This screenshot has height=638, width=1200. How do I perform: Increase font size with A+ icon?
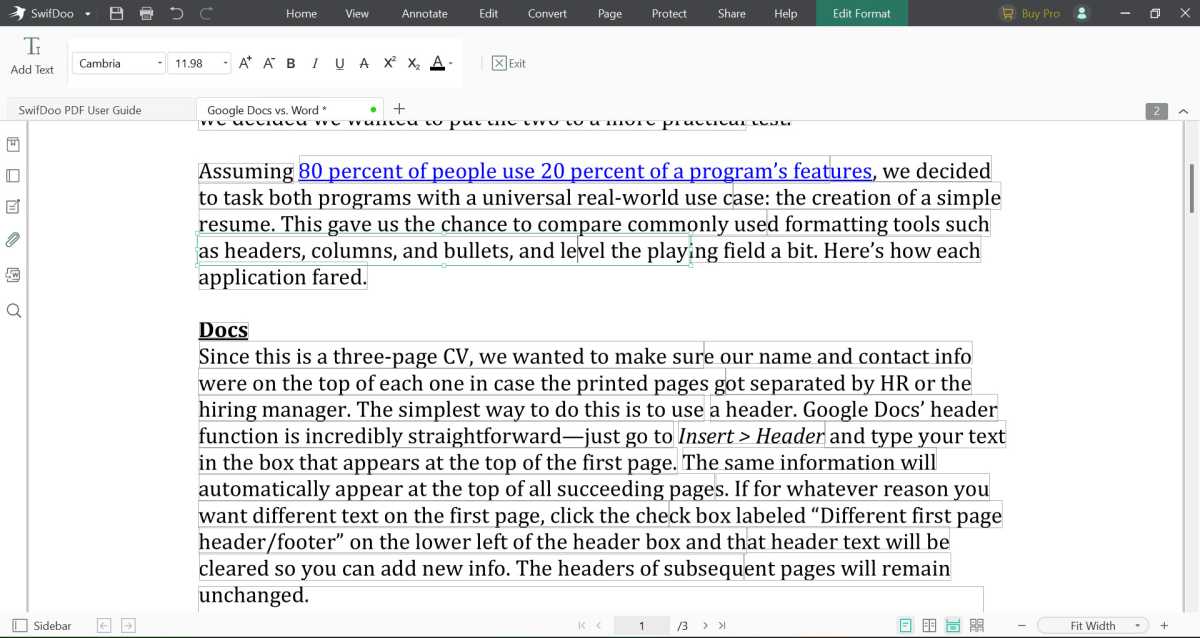(x=245, y=63)
